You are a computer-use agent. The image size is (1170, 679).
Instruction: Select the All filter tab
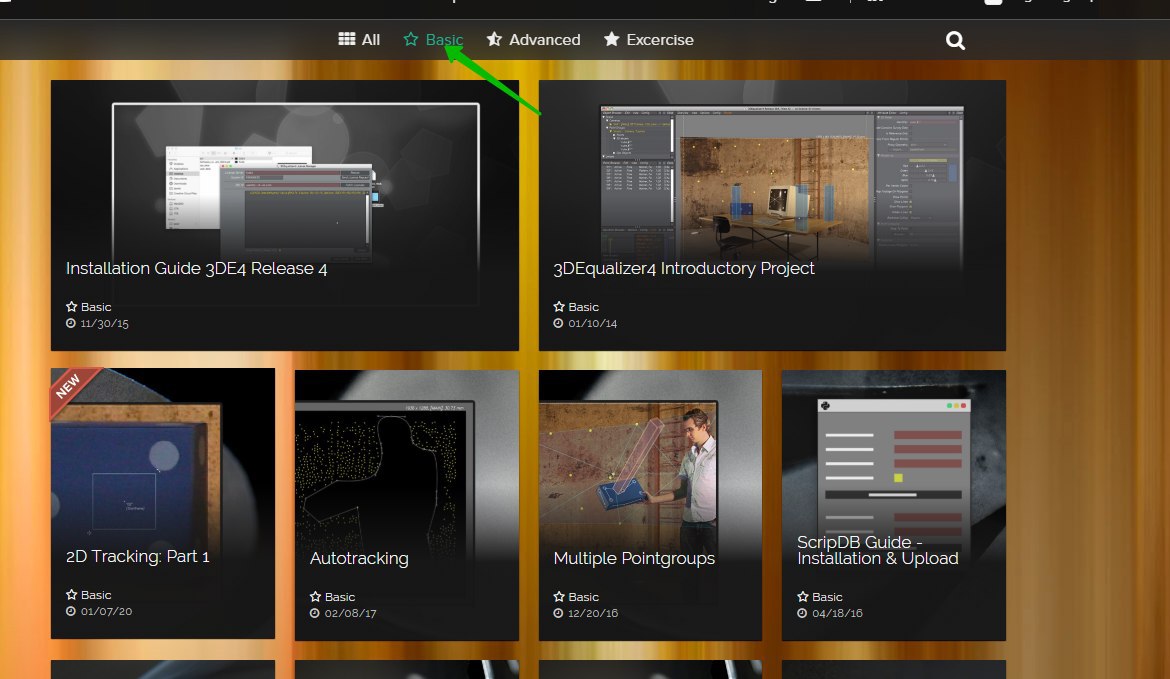pyautogui.click(x=359, y=40)
